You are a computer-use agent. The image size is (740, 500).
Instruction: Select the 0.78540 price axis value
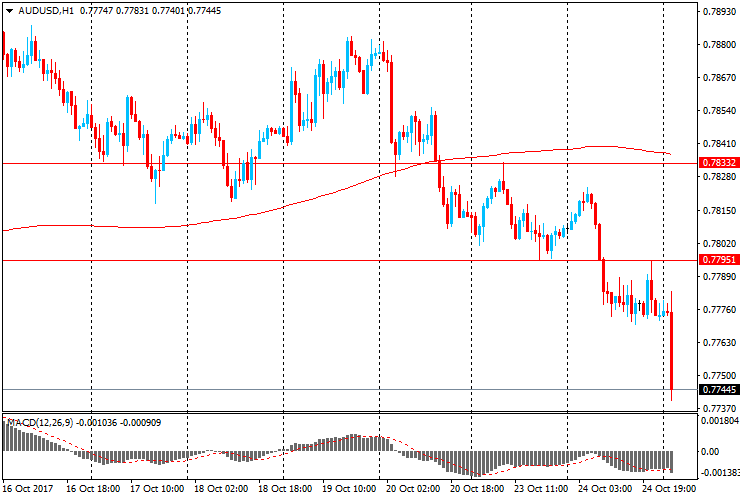(719, 111)
